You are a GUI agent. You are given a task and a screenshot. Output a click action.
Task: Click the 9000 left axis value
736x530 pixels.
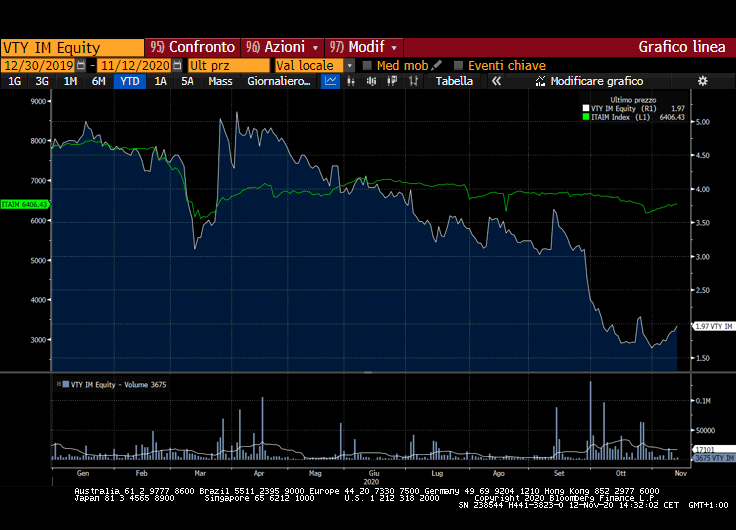[38, 101]
